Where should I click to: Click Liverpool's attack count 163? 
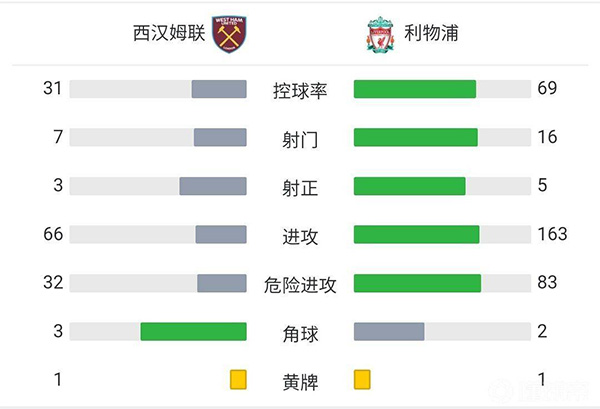[x=552, y=235]
